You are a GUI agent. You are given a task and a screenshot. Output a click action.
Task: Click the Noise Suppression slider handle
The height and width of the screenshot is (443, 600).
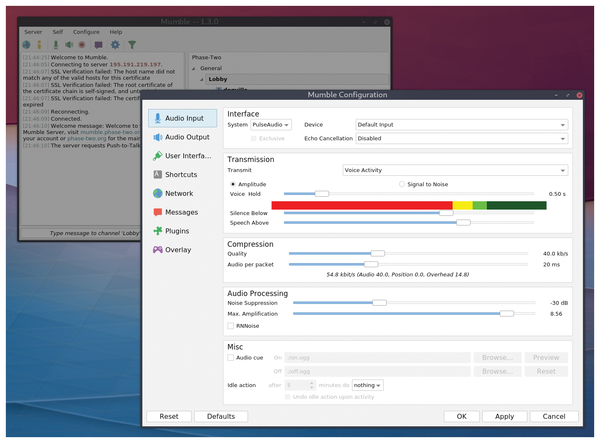coord(380,303)
